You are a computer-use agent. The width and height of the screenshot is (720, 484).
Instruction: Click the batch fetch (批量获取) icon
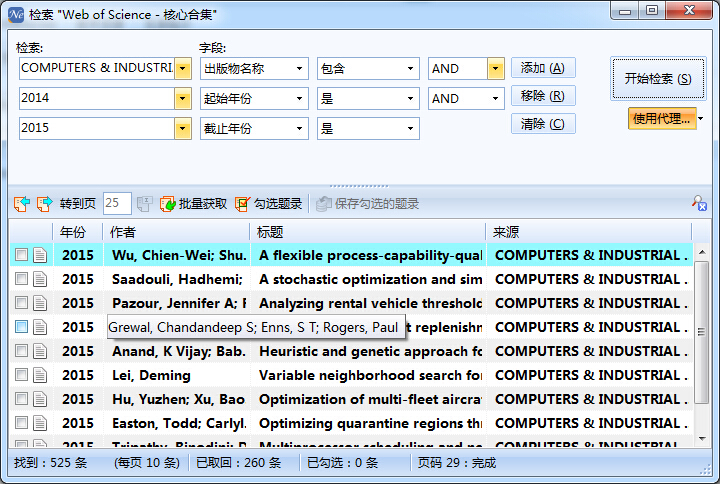(x=168, y=203)
